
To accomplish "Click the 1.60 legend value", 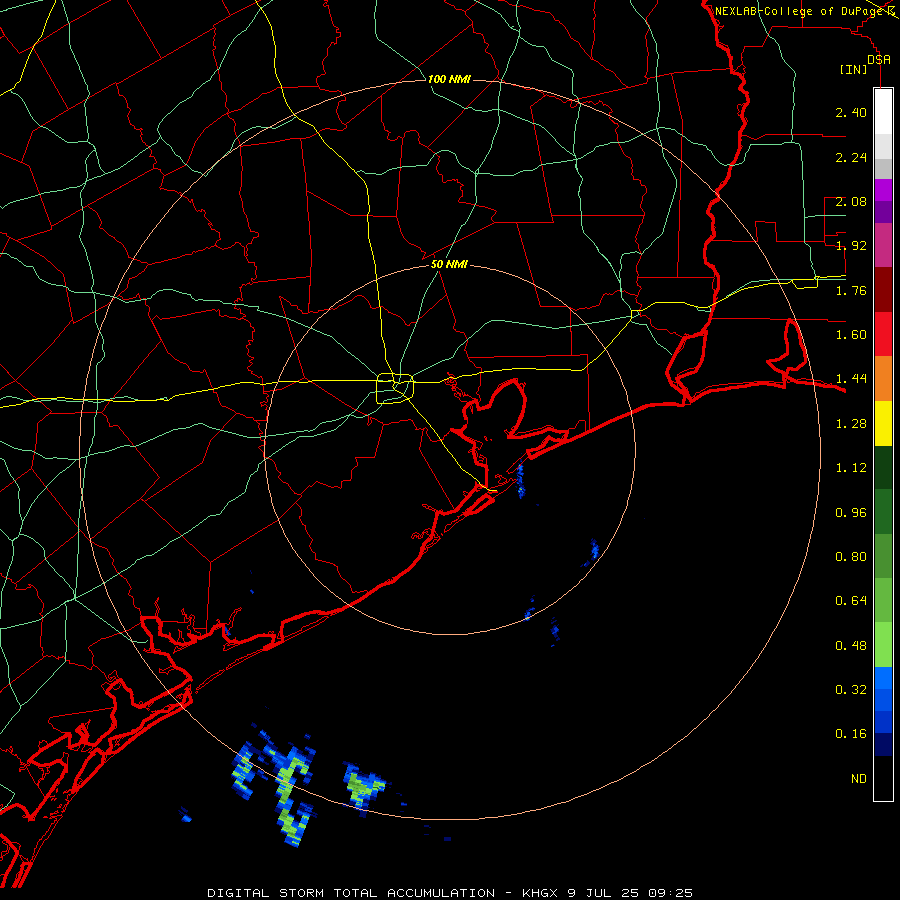I will pyautogui.click(x=851, y=335).
